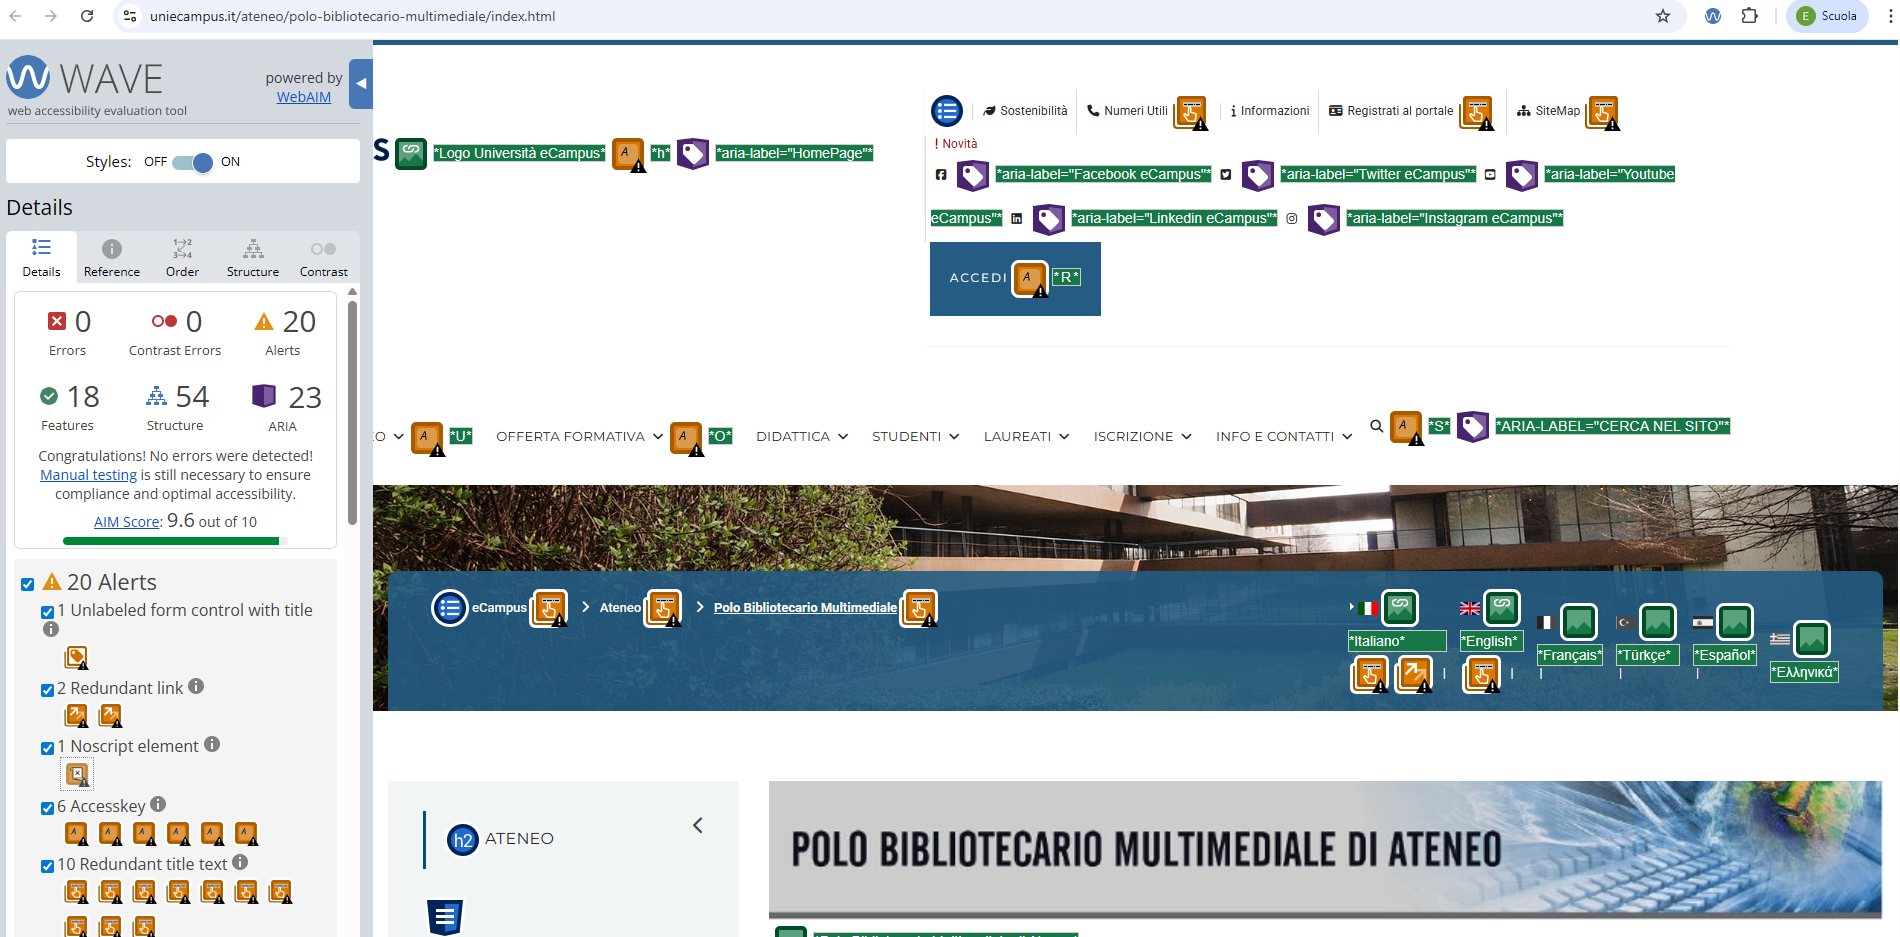Click the Unlabeled form control alert icon
The width and height of the screenshot is (1900, 937).
point(76,657)
